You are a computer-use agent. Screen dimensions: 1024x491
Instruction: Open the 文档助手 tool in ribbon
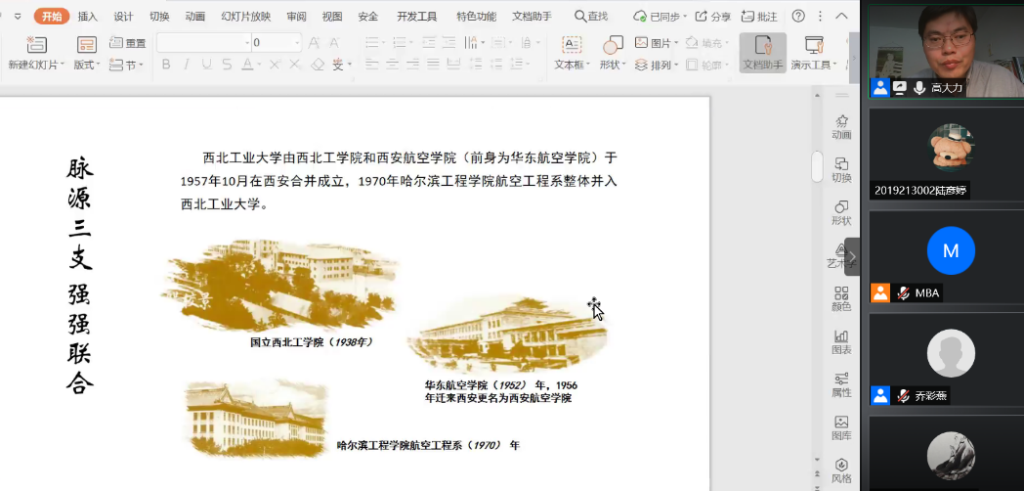tap(762, 46)
